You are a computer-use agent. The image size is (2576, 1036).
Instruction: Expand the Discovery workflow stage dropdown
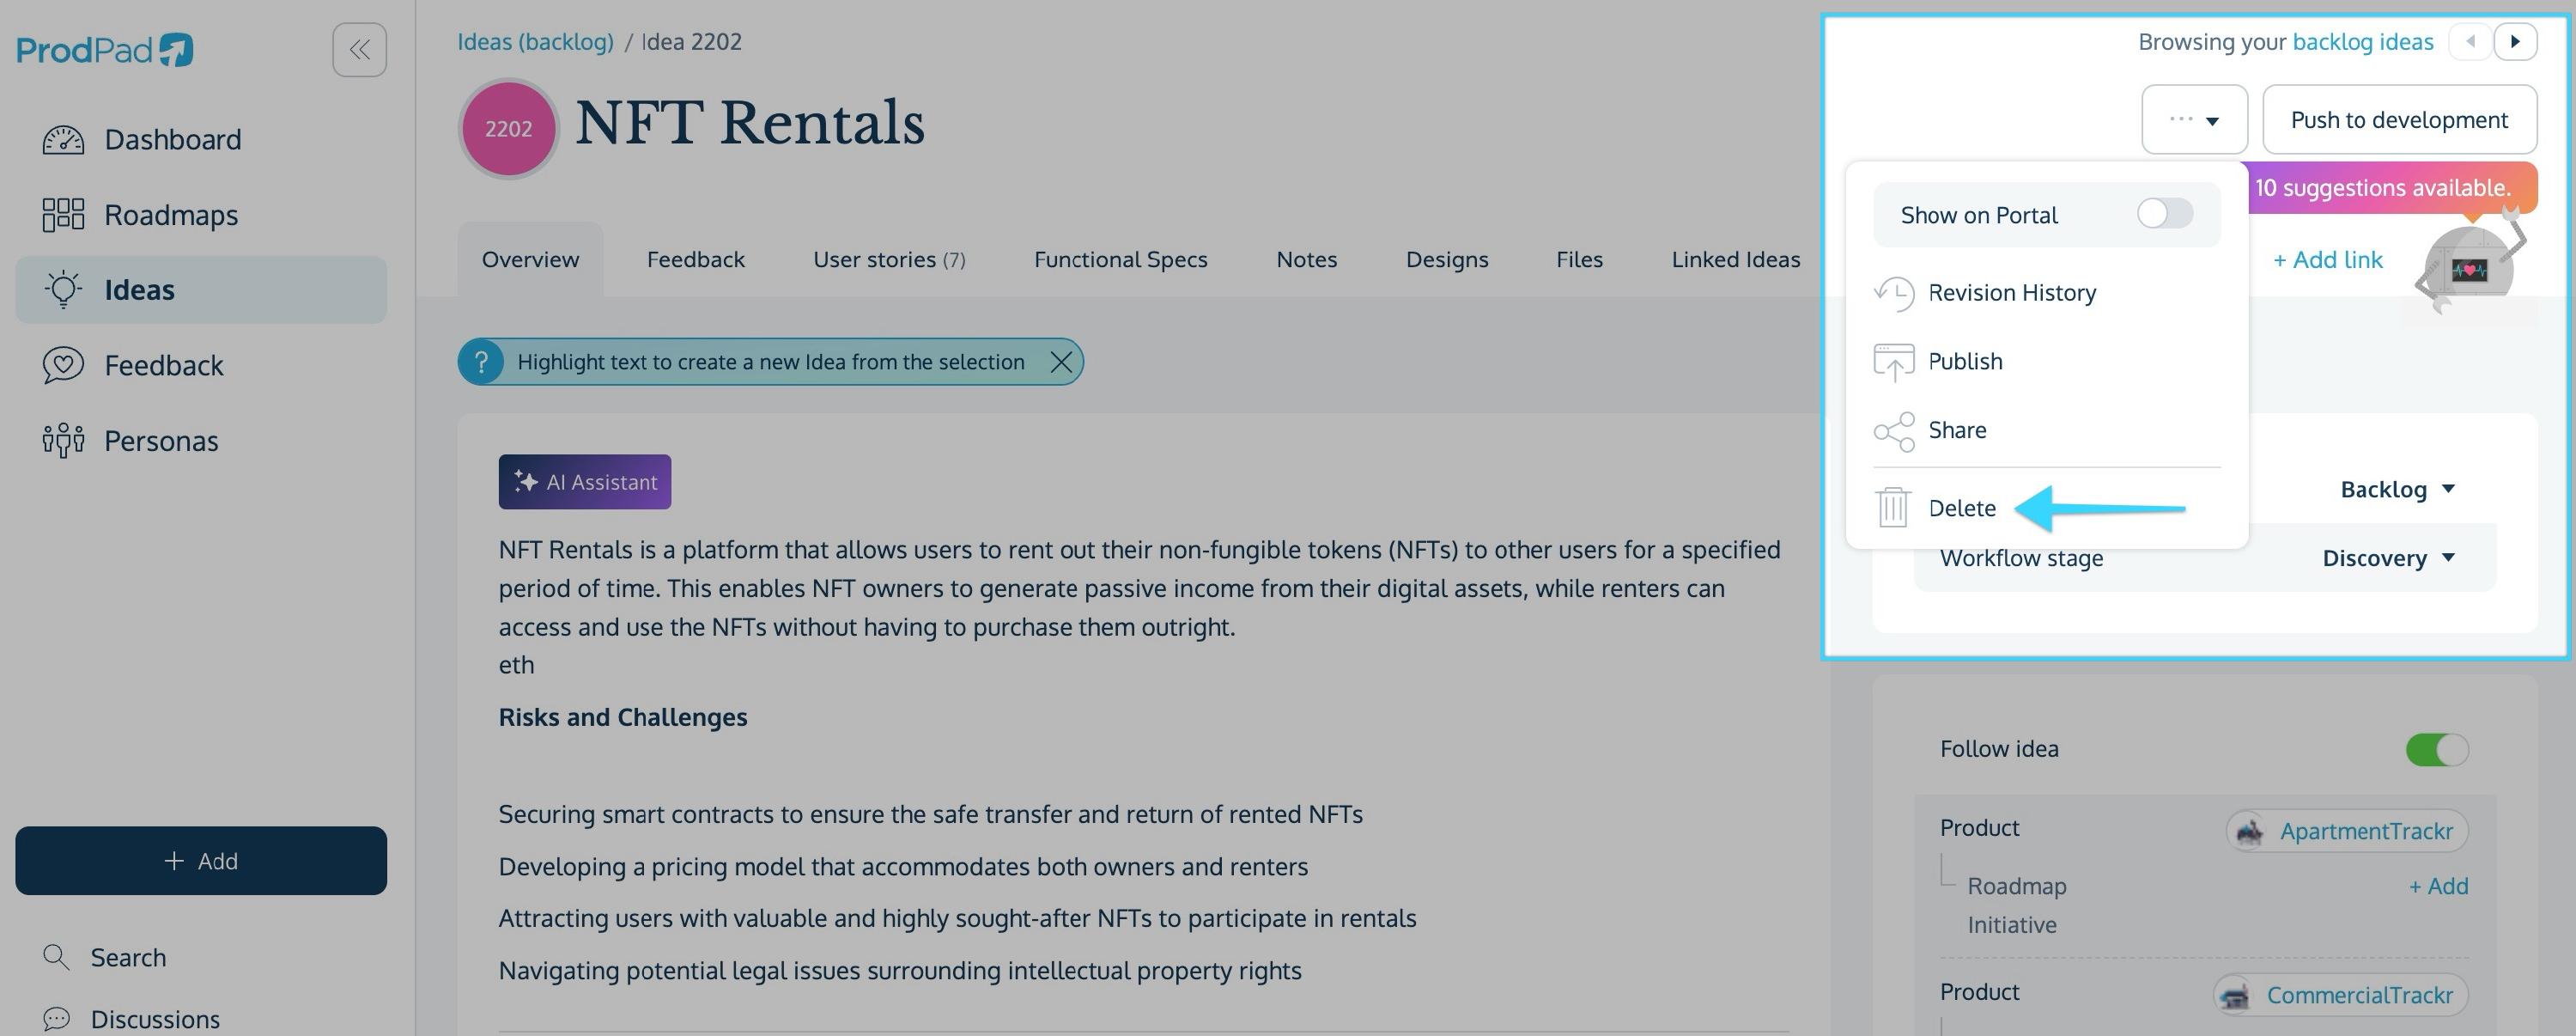[x=2388, y=558]
